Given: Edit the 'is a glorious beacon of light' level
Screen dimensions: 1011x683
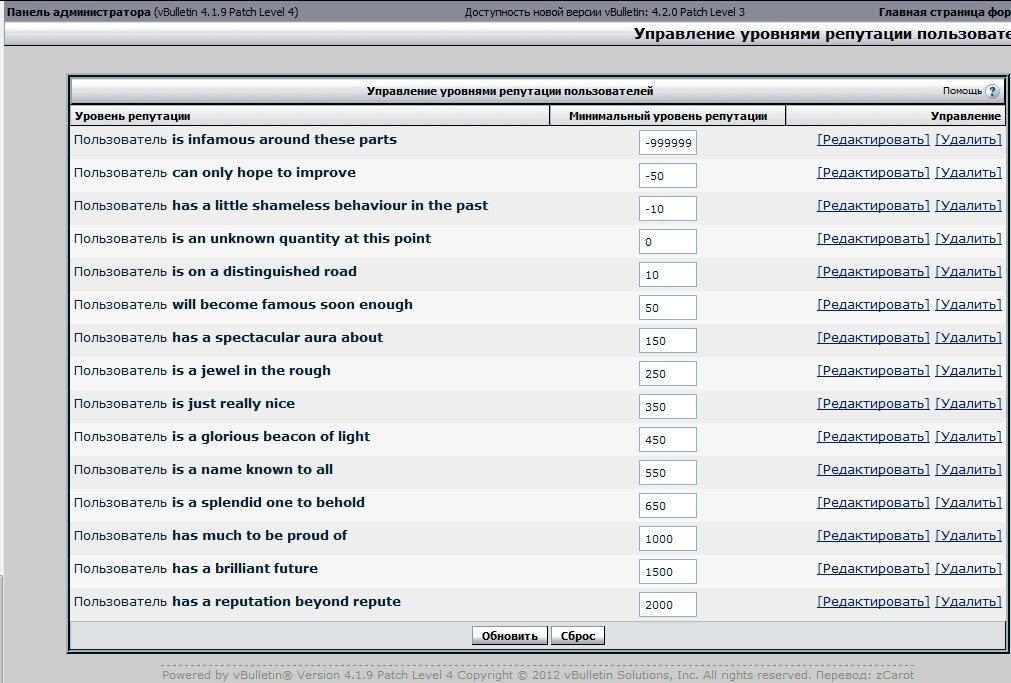Looking at the screenshot, I should [872, 437].
